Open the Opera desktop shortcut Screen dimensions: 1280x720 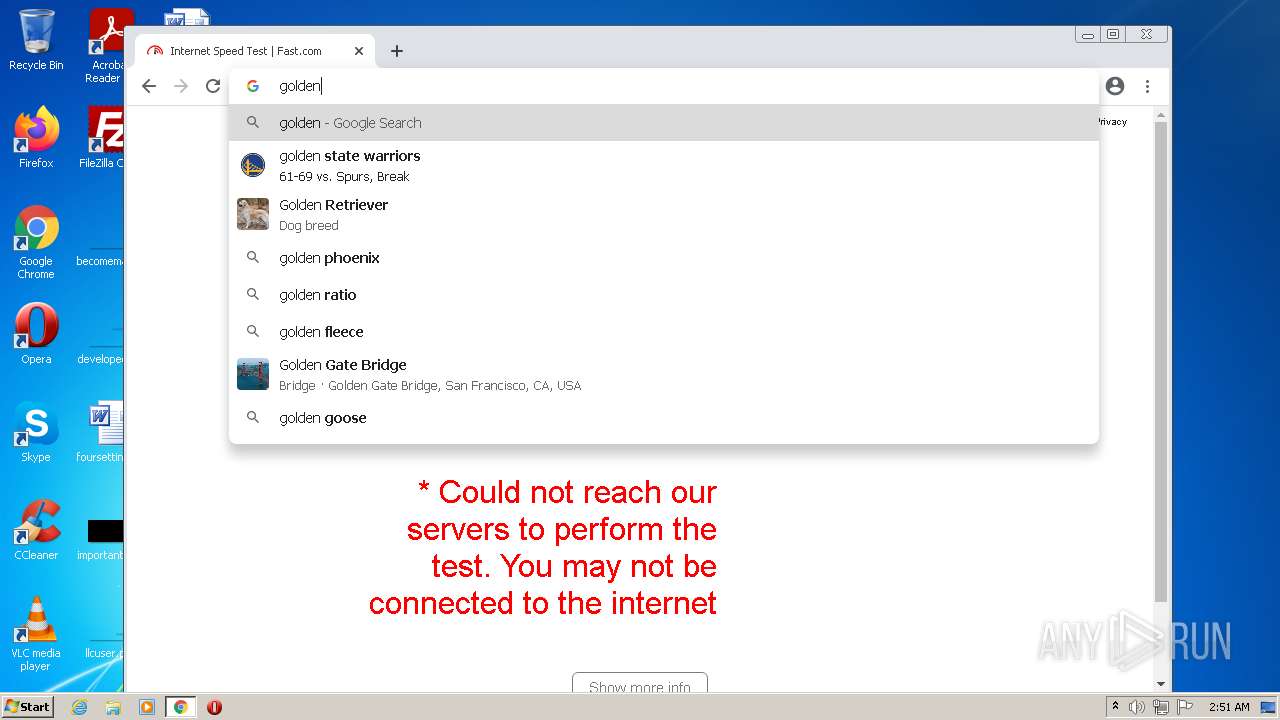pos(36,334)
